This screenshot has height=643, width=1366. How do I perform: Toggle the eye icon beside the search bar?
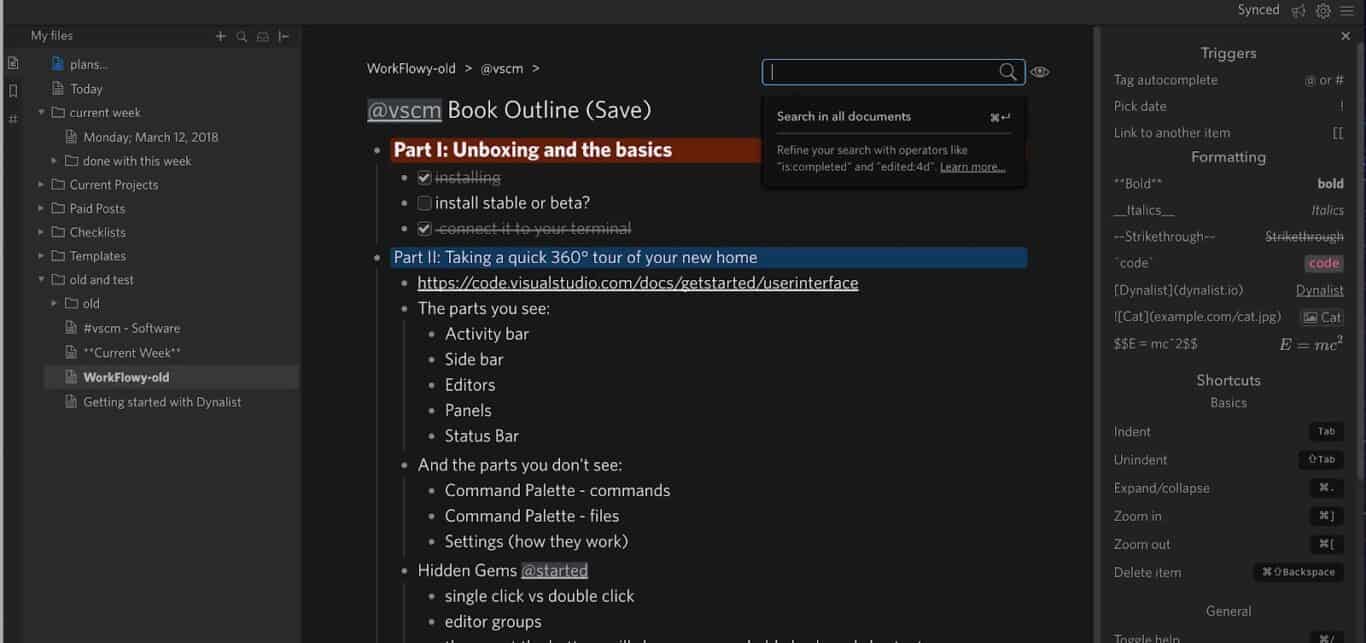pos(1039,71)
